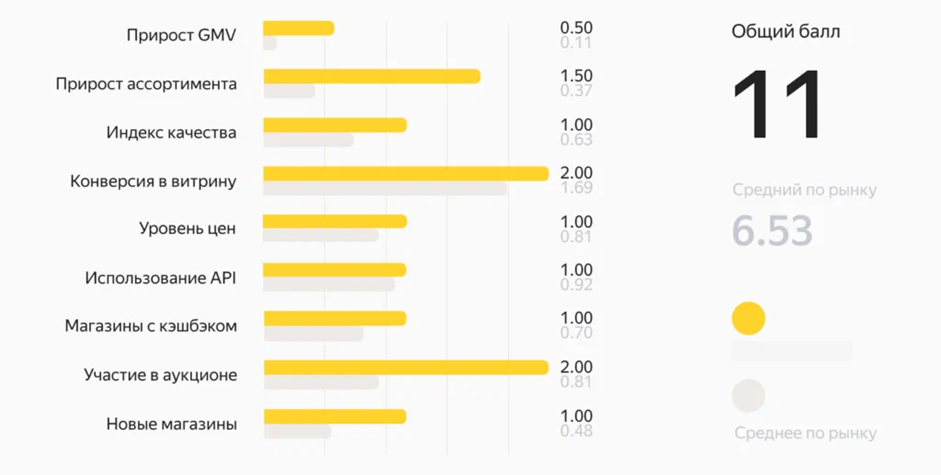Click the 'Участие в аукционе' yellow bar
941x475 pixels.
click(405, 367)
